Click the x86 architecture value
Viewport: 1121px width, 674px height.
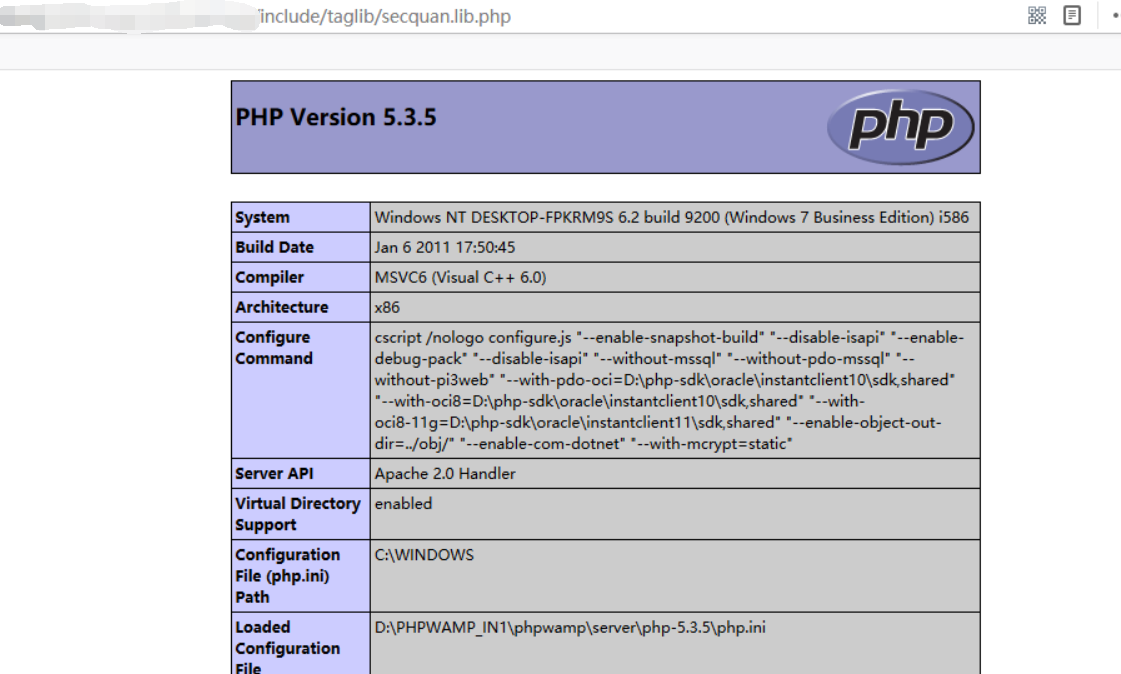[387, 307]
